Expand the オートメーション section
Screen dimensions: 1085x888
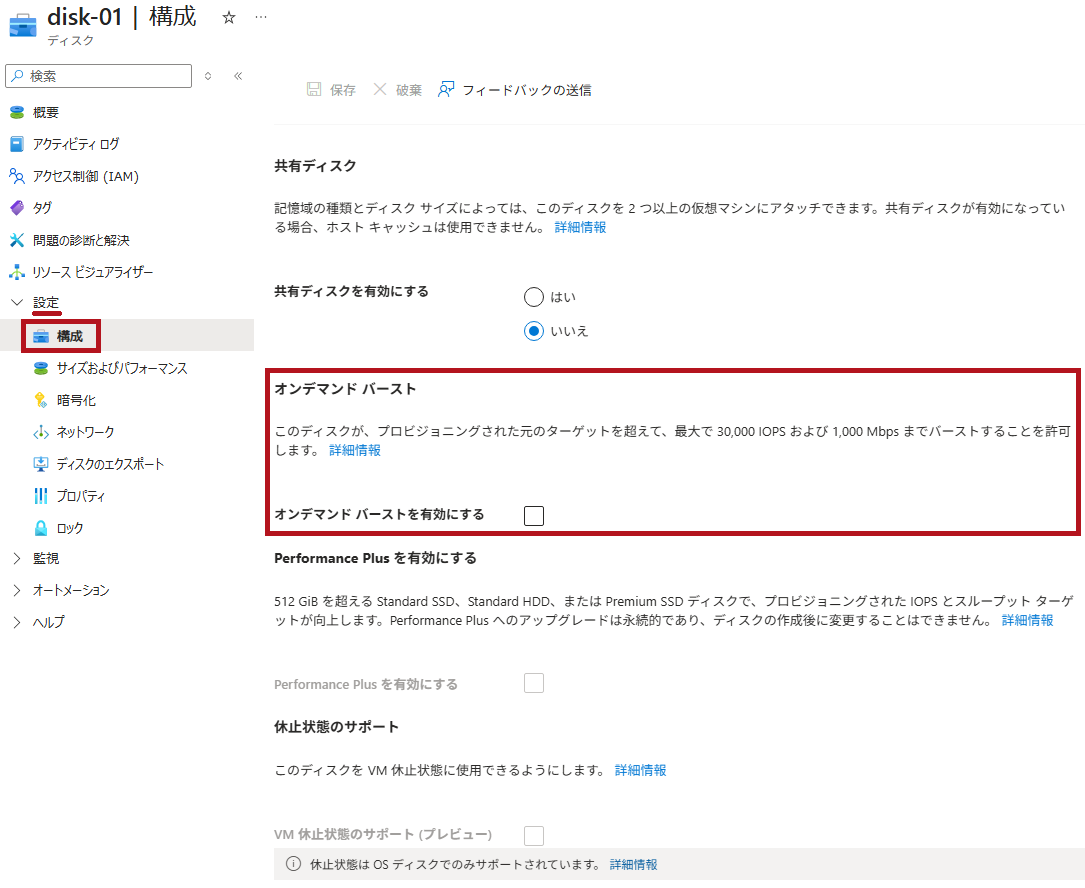point(17,590)
